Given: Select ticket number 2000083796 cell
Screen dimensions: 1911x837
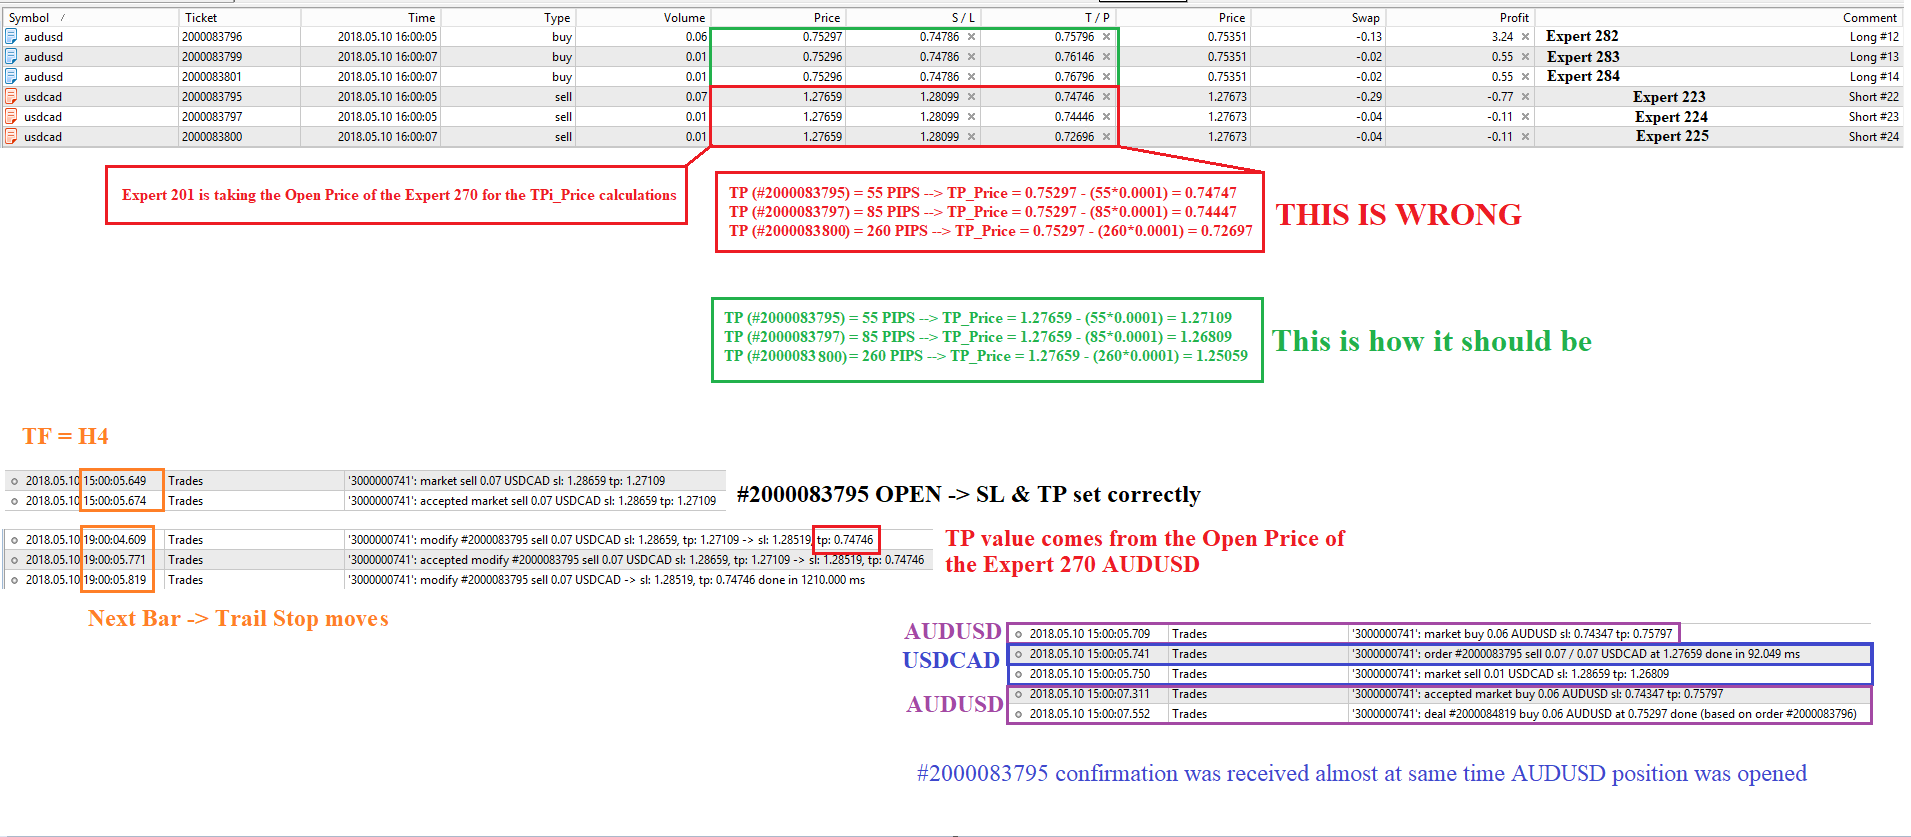Looking at the screenshot, I should click(x=239, y=37).
